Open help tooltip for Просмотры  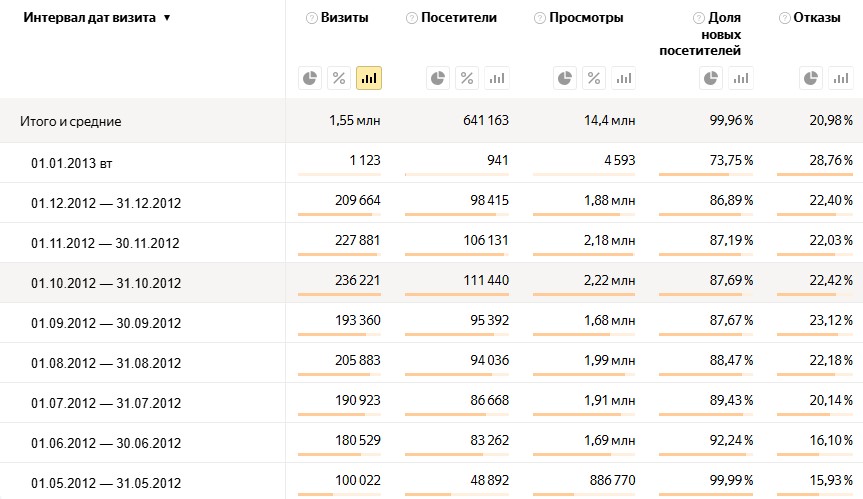coord(540,18)
